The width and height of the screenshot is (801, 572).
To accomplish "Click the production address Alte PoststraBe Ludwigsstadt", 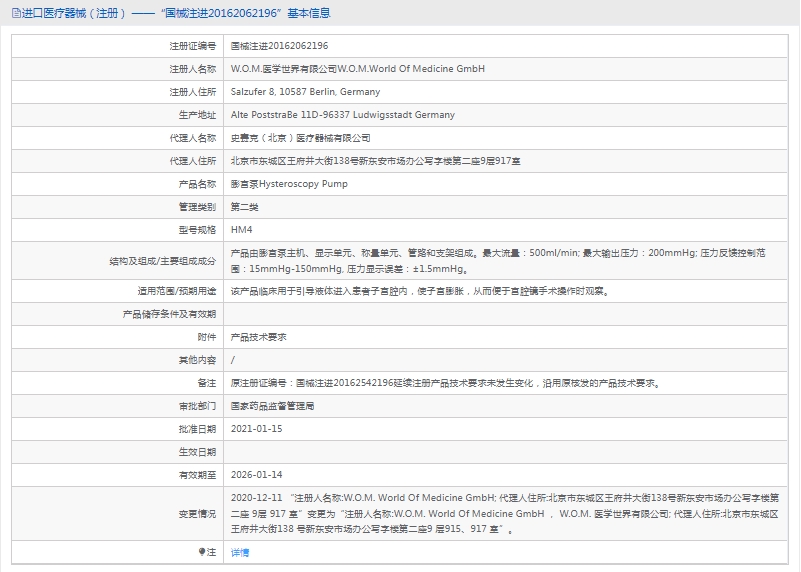I will coord(342,115).
